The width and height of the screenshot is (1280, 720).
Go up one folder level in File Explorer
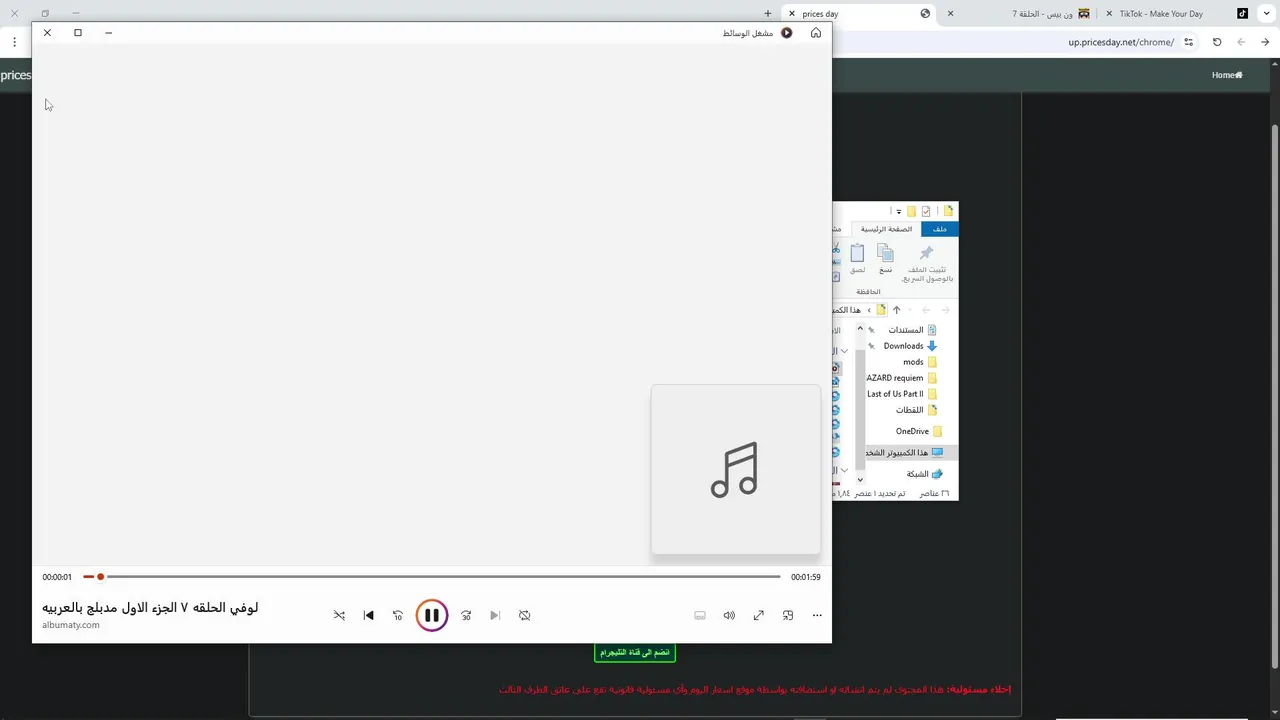click(x=897, y=310)
